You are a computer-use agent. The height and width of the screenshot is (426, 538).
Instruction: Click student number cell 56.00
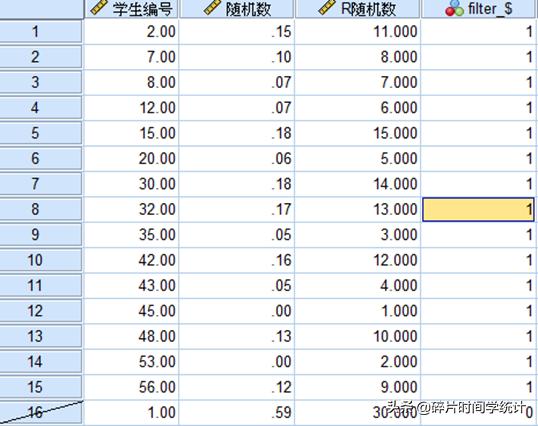(x=131, y=387)
